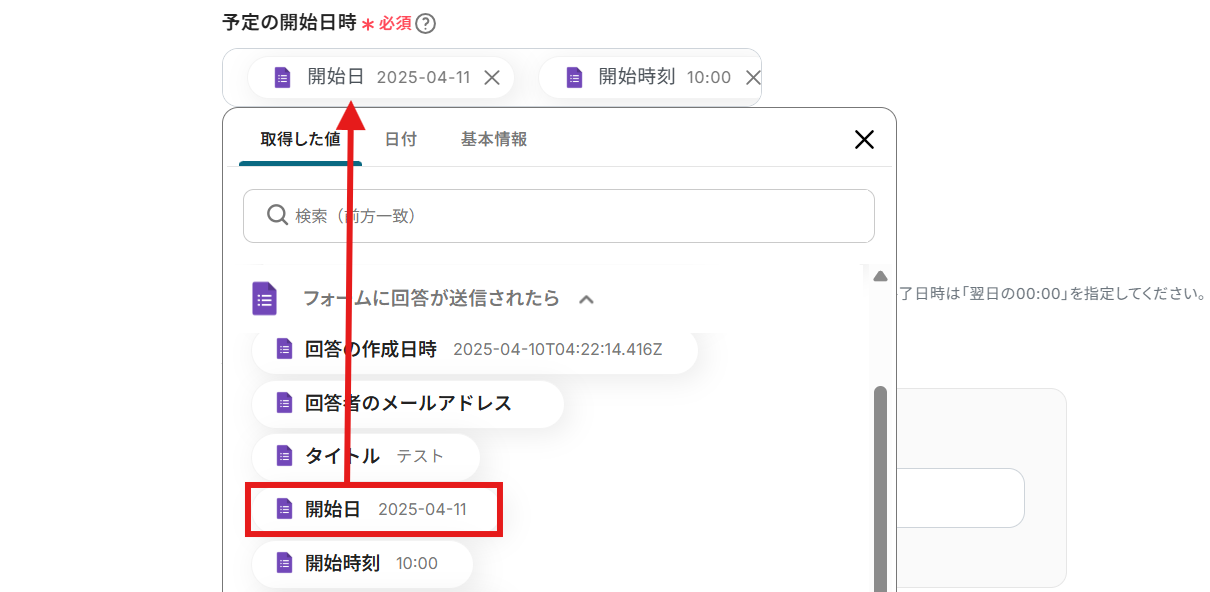Open the 基本情報 tab

tap(494, 140)
